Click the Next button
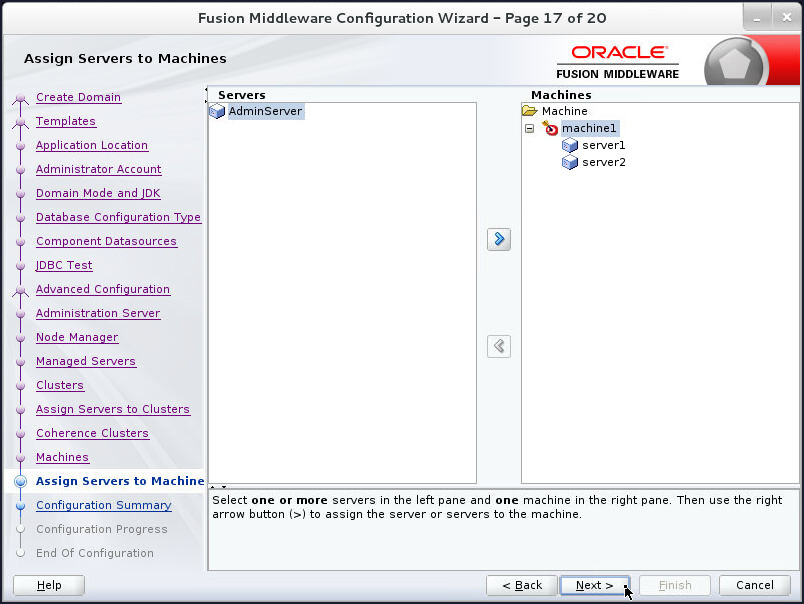804x604 pixels. coord(592,585)
